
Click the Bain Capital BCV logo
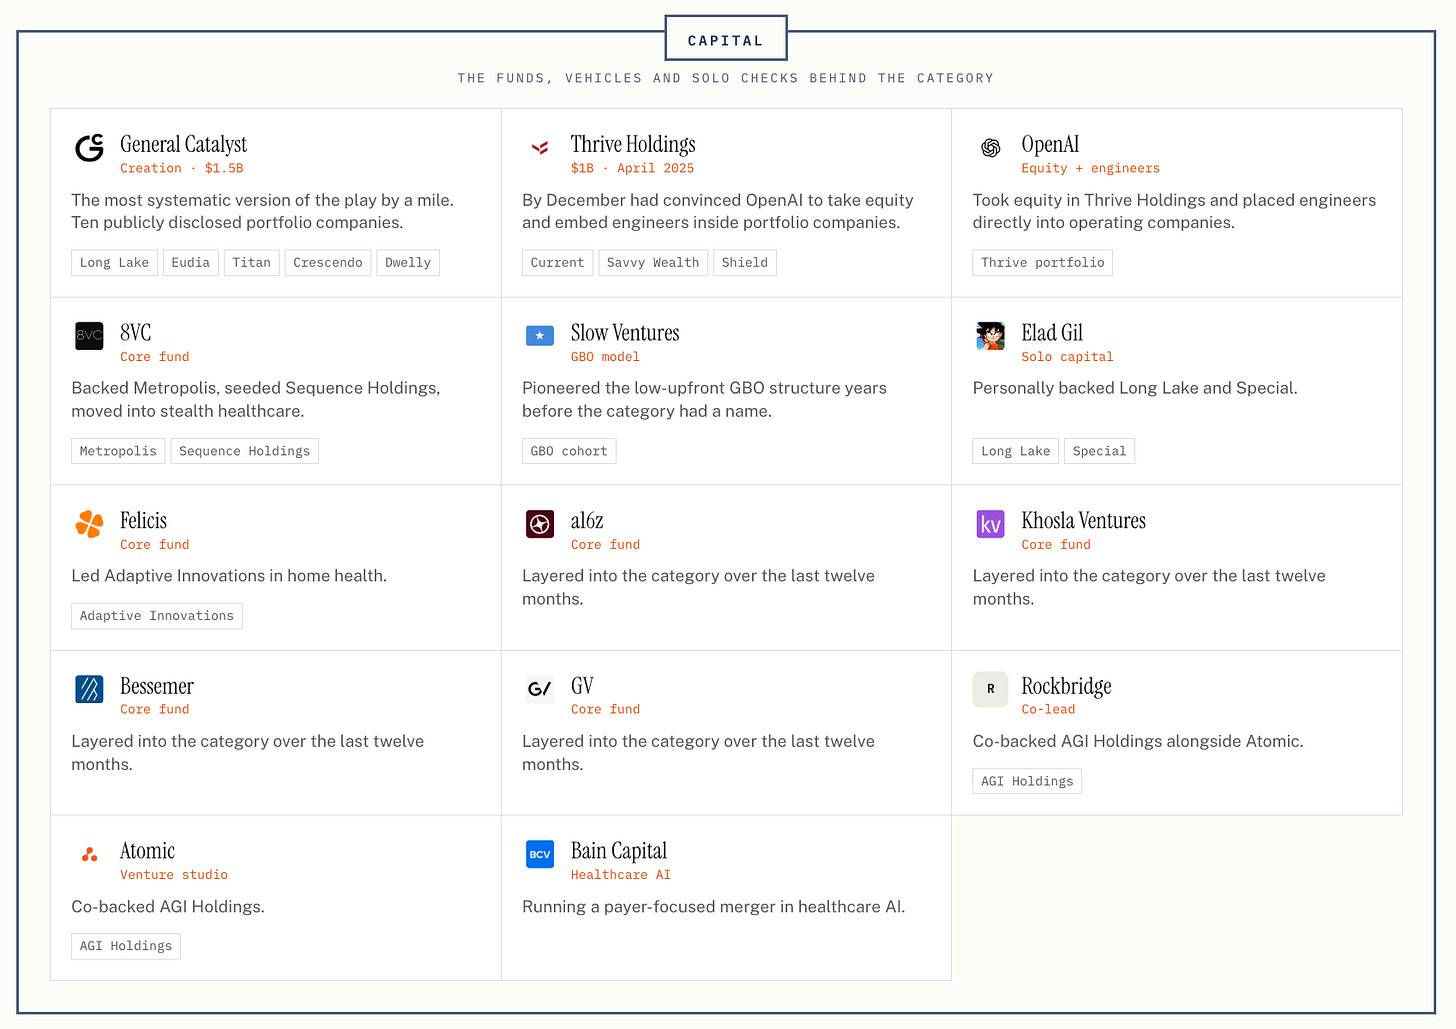540,854
